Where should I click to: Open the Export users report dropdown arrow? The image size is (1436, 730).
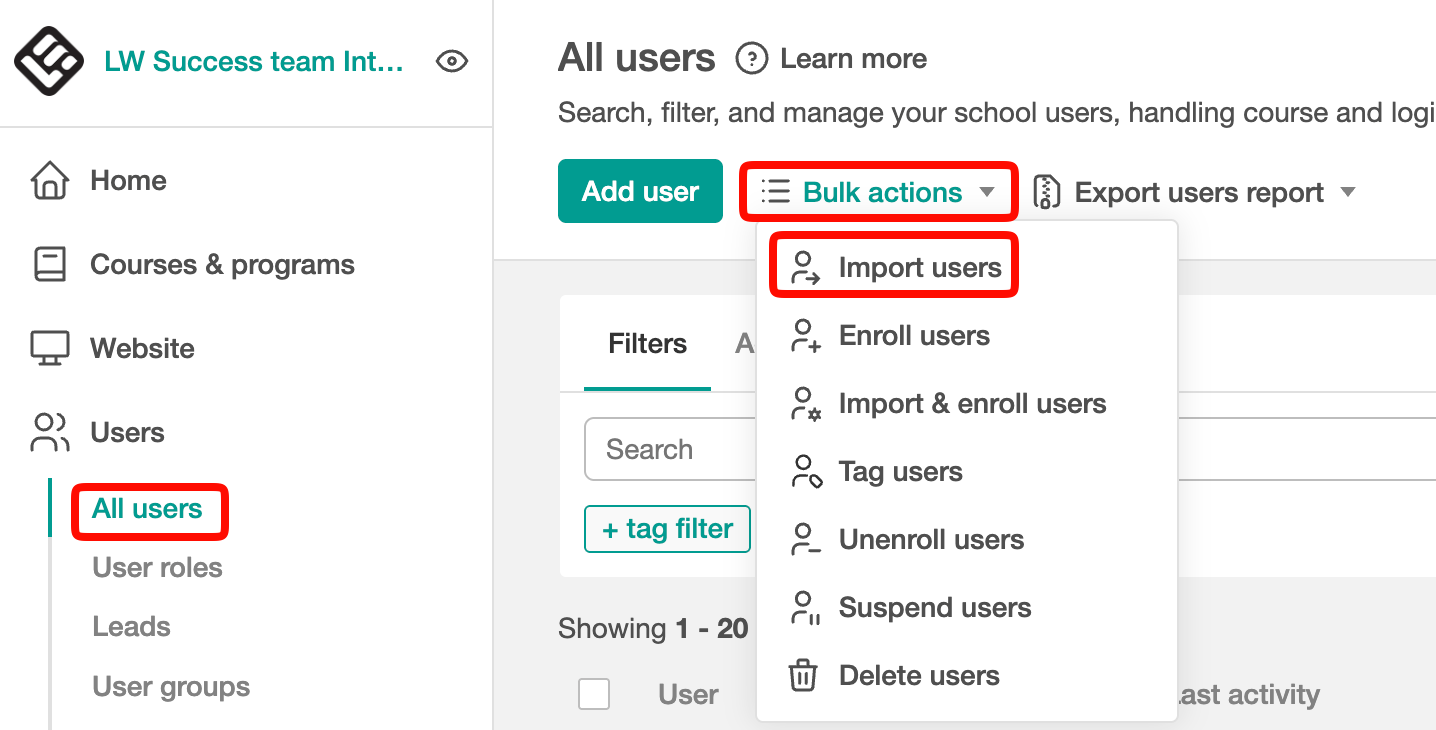(x=1348, y=192)
